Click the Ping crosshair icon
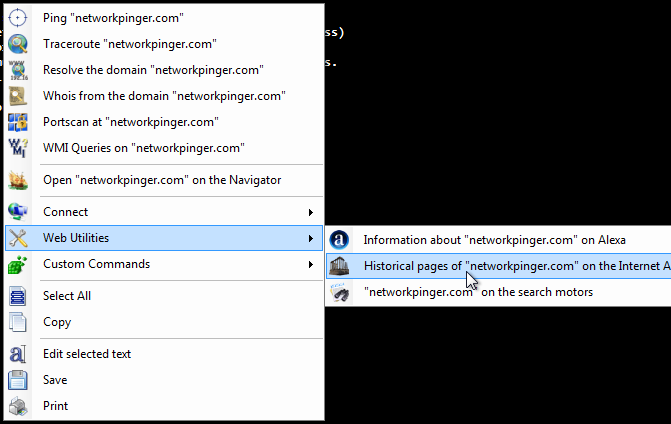The image size is (671, 424). (x=18, y=18)
